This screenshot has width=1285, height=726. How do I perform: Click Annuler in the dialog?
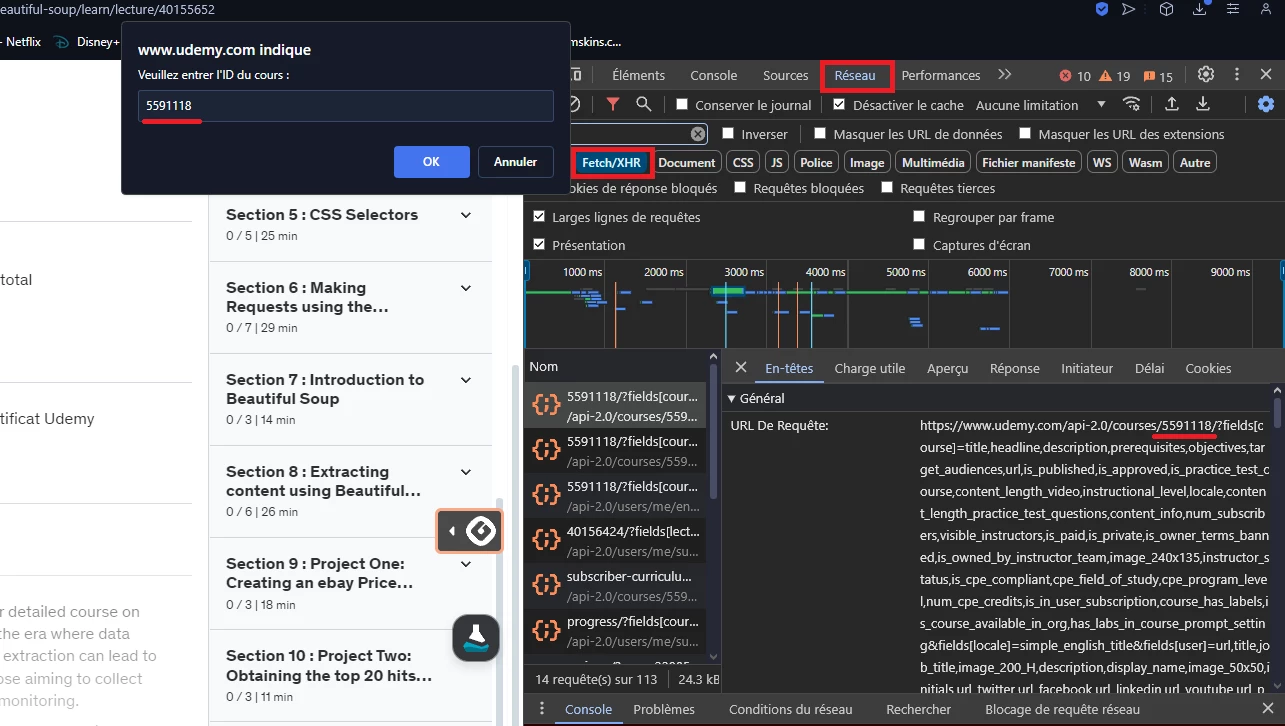(516, 162)
